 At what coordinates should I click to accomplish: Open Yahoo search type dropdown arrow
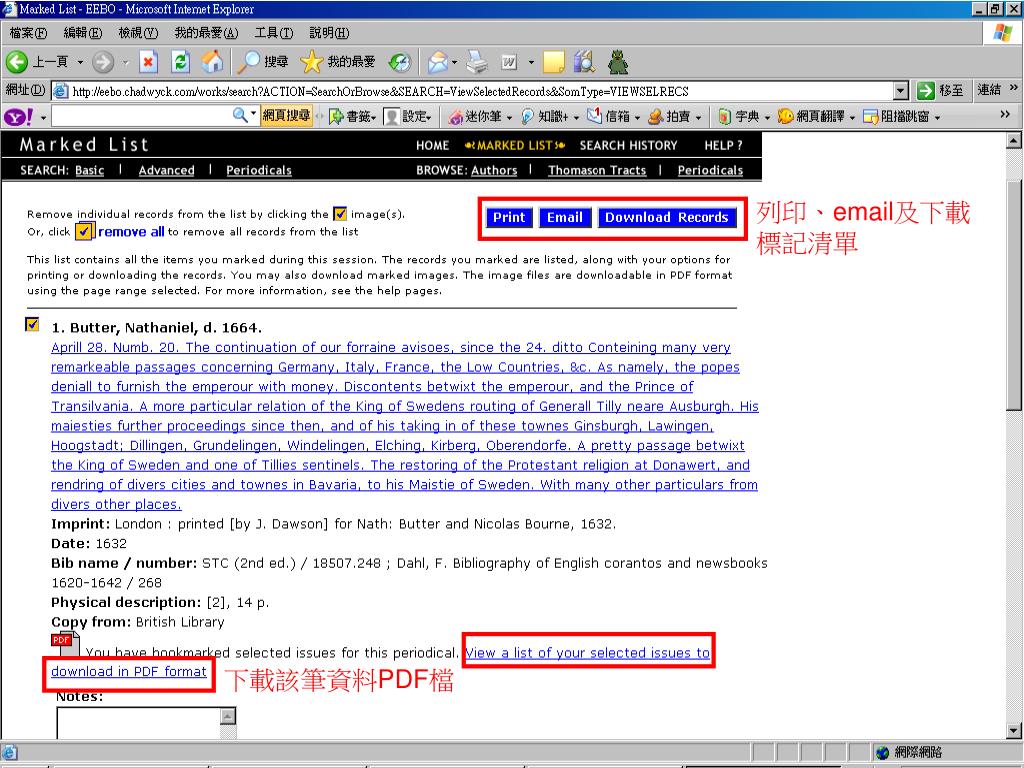(x=253, y=115)
